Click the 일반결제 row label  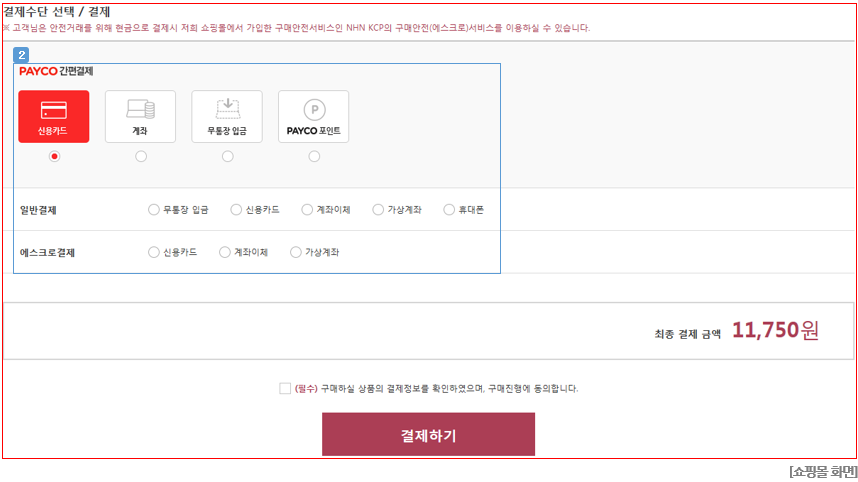[38, 210]
